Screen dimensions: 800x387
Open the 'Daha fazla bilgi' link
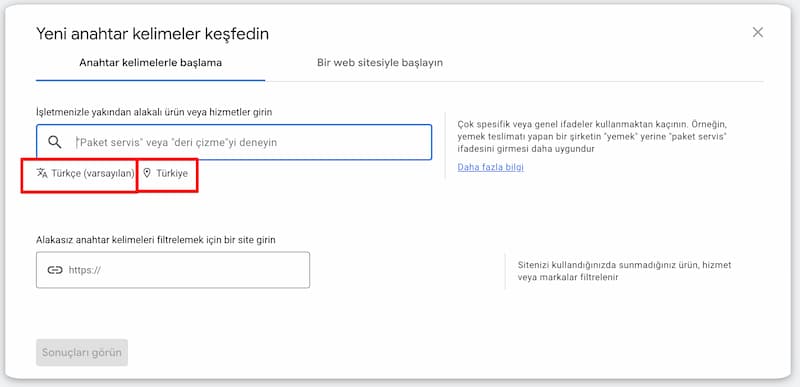point(490,167)
